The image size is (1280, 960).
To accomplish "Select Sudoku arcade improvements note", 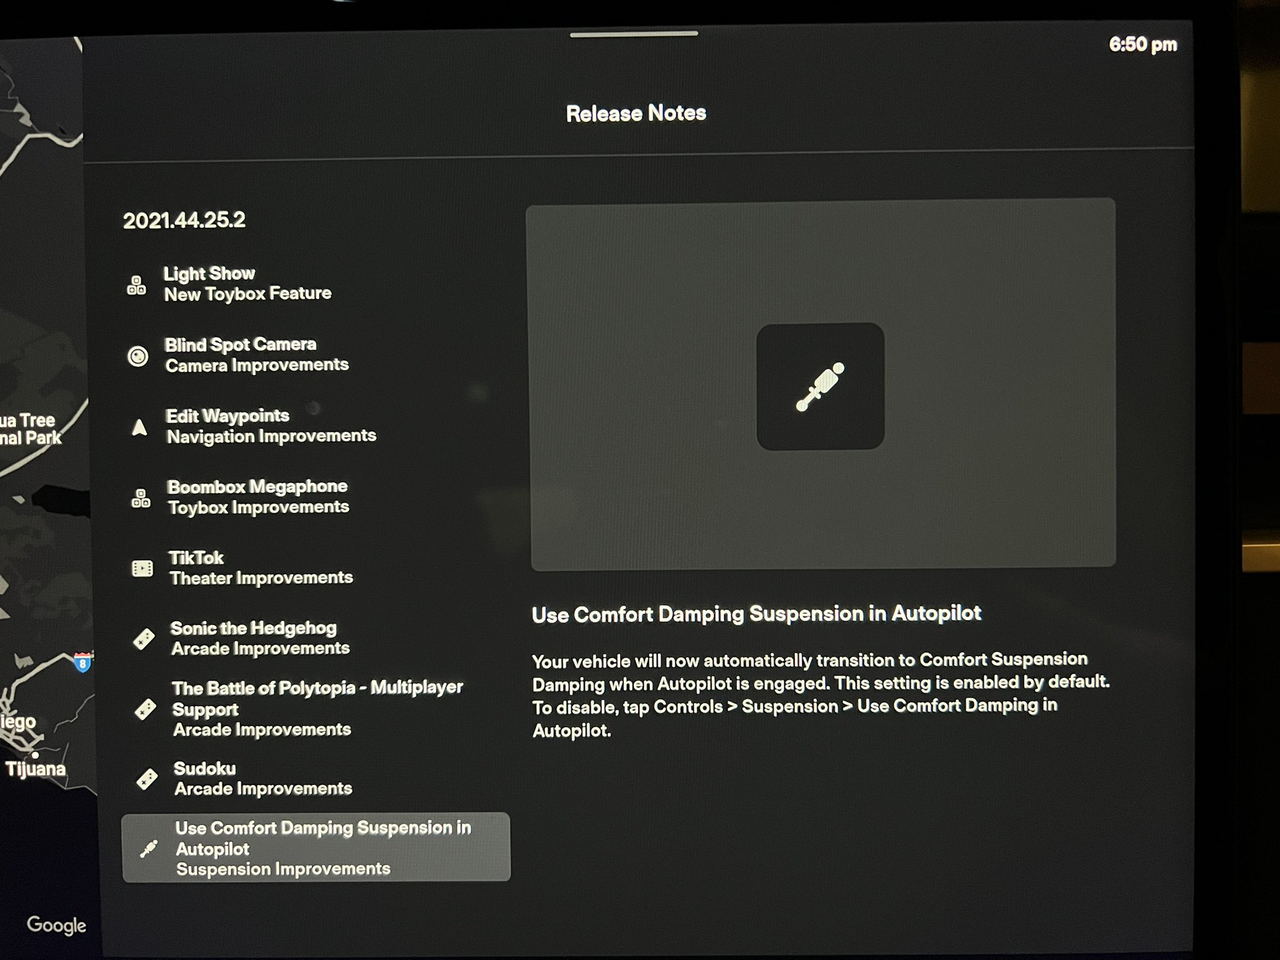I will point(262,779).
